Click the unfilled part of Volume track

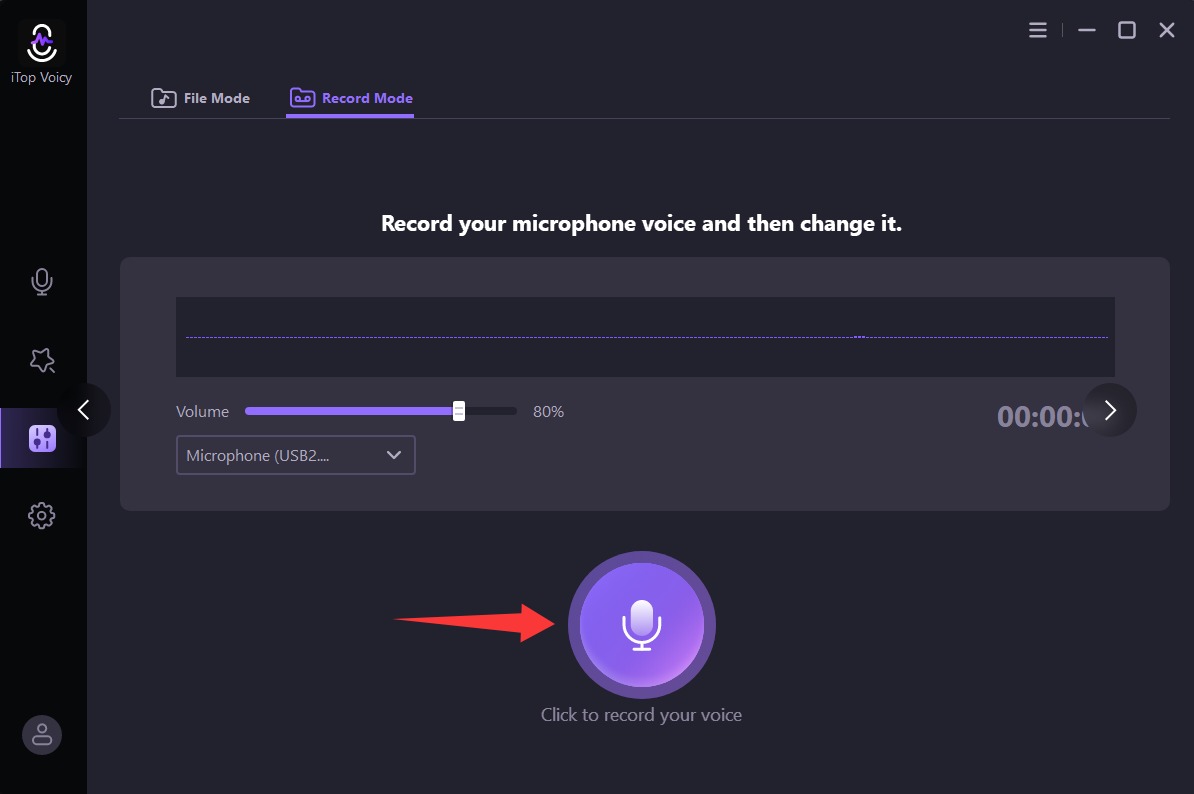[x=491, y=411]
